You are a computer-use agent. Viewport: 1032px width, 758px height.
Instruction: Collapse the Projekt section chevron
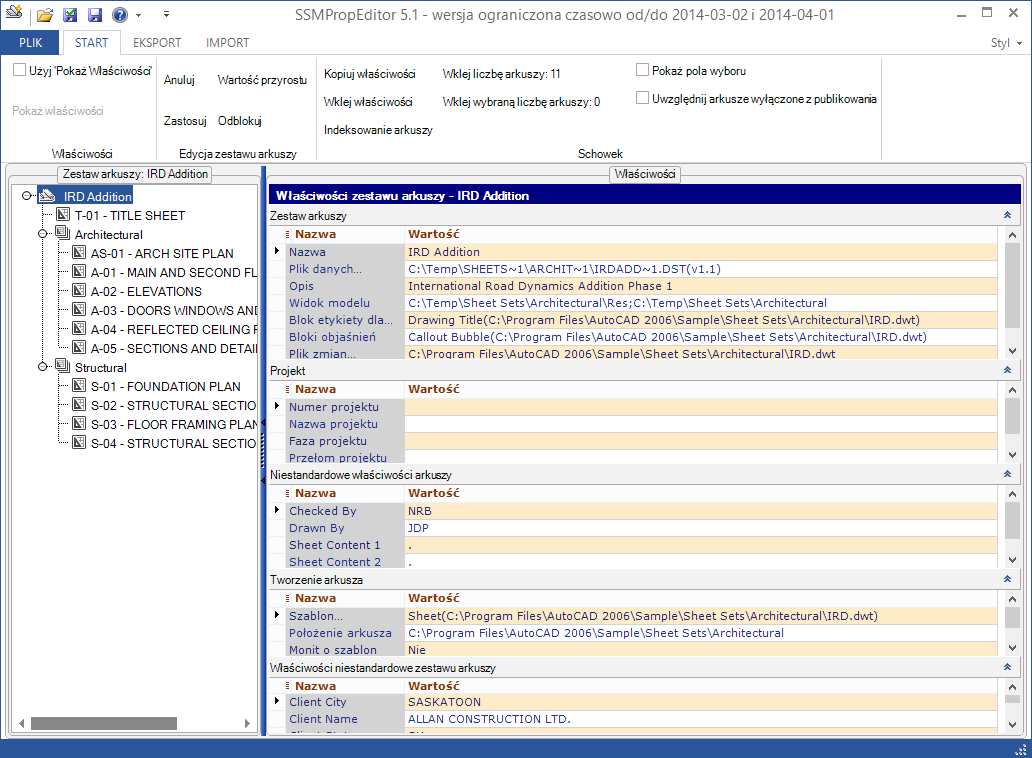(x=1007, y=370)
